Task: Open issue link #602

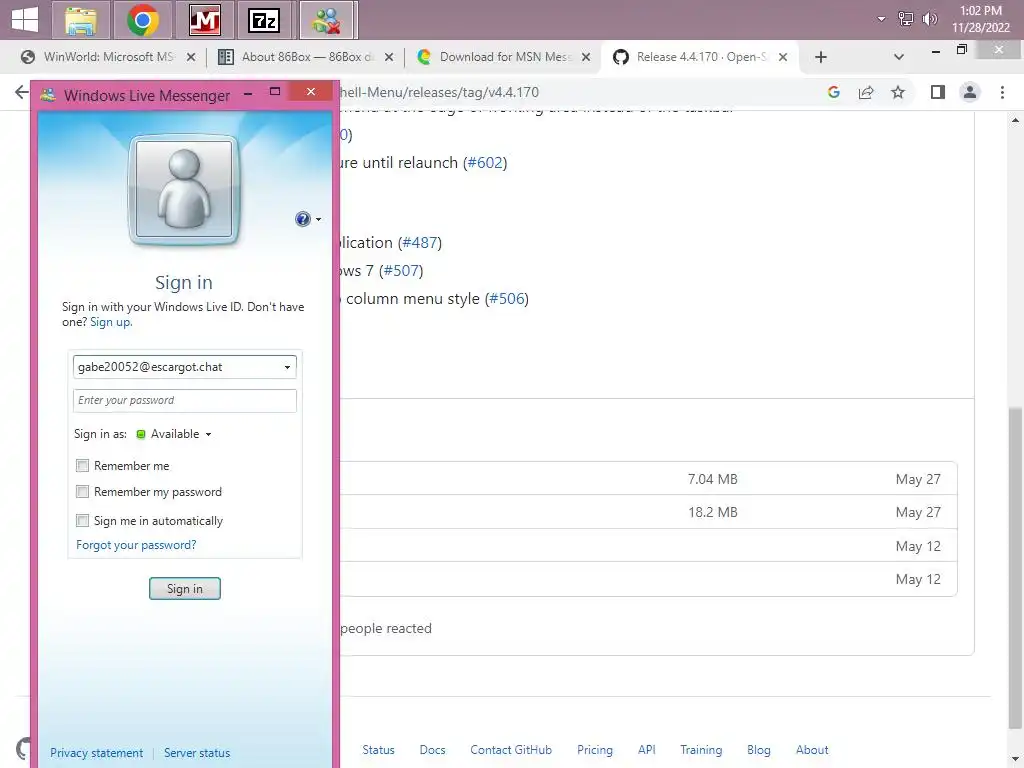Action: pyautogui.click(x=487, y=163)
